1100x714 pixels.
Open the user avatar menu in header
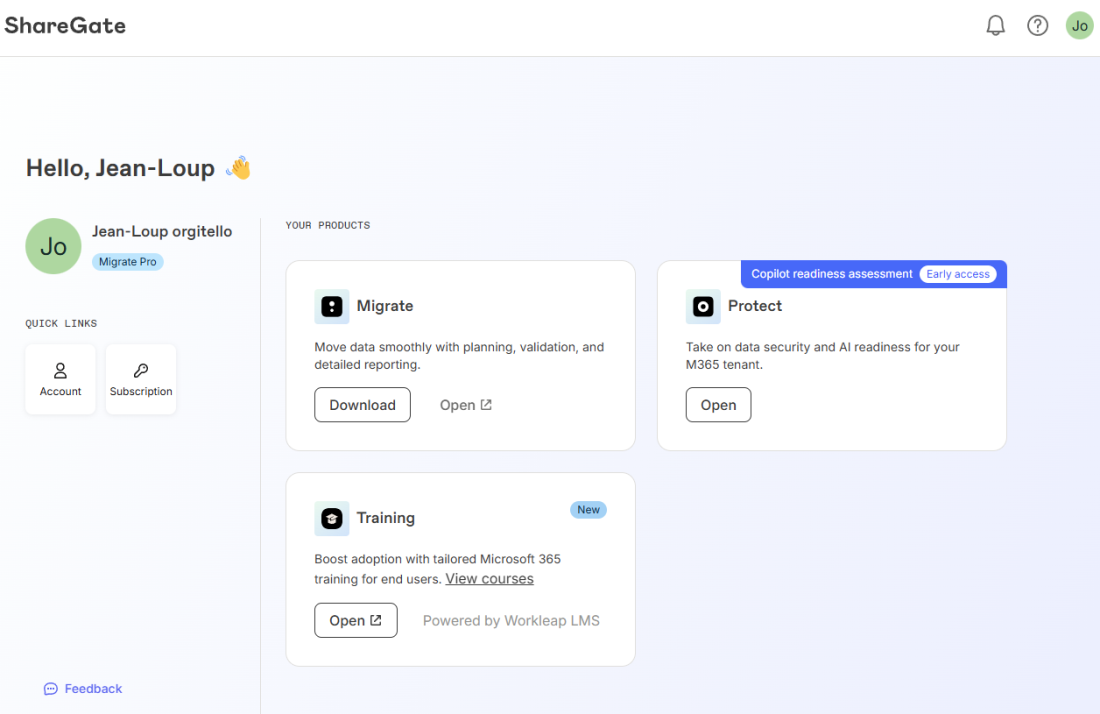click(x=1079, y=26)
